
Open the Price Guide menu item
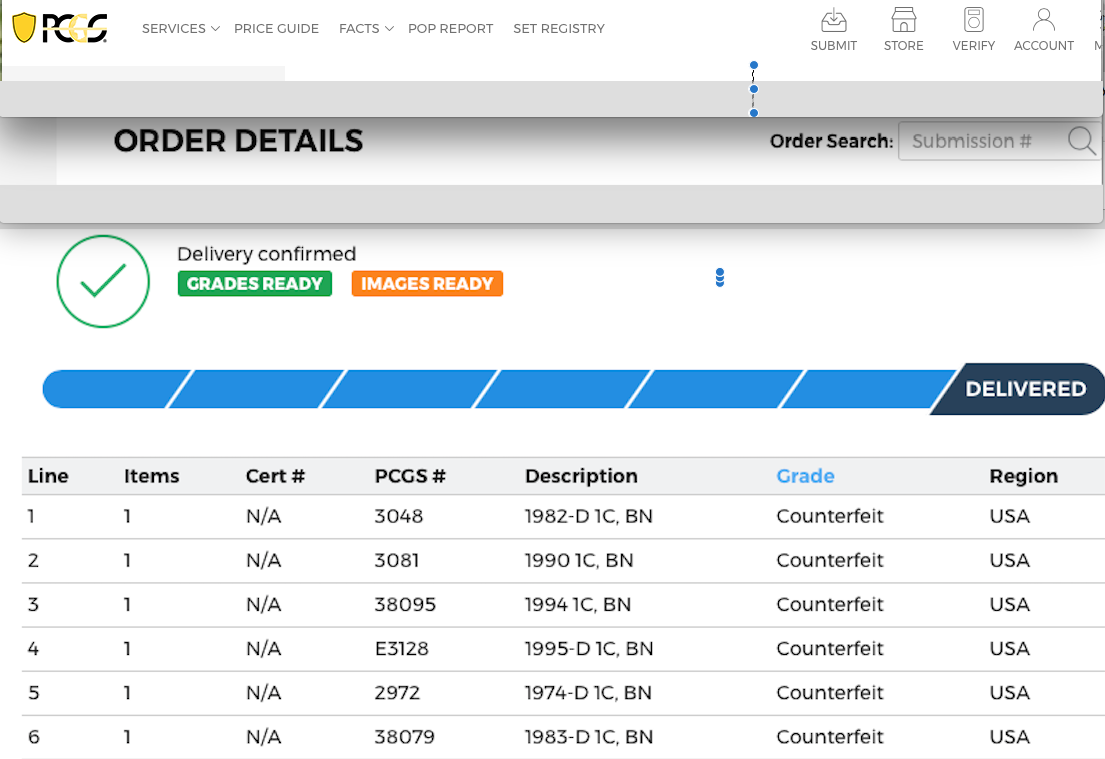click(x=276, y=29)
